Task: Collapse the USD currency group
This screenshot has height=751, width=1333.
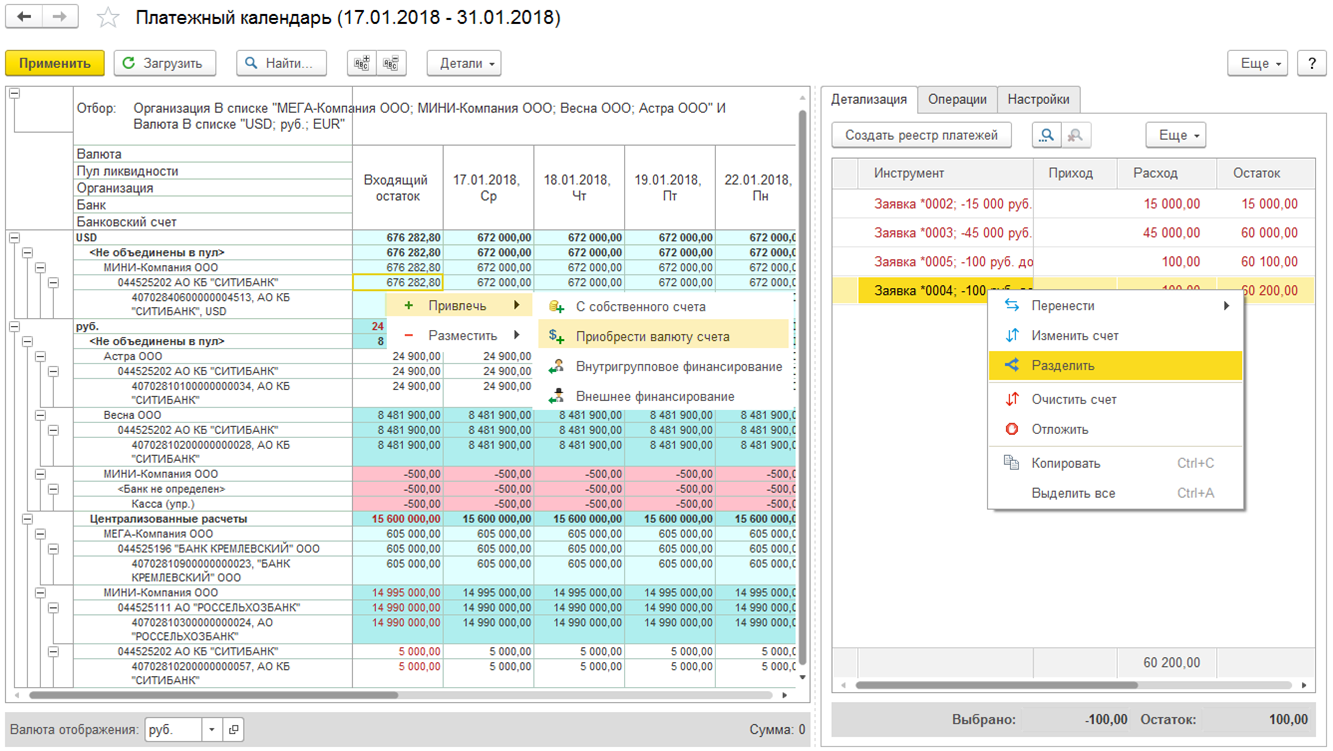Action: tap(14, 238)
